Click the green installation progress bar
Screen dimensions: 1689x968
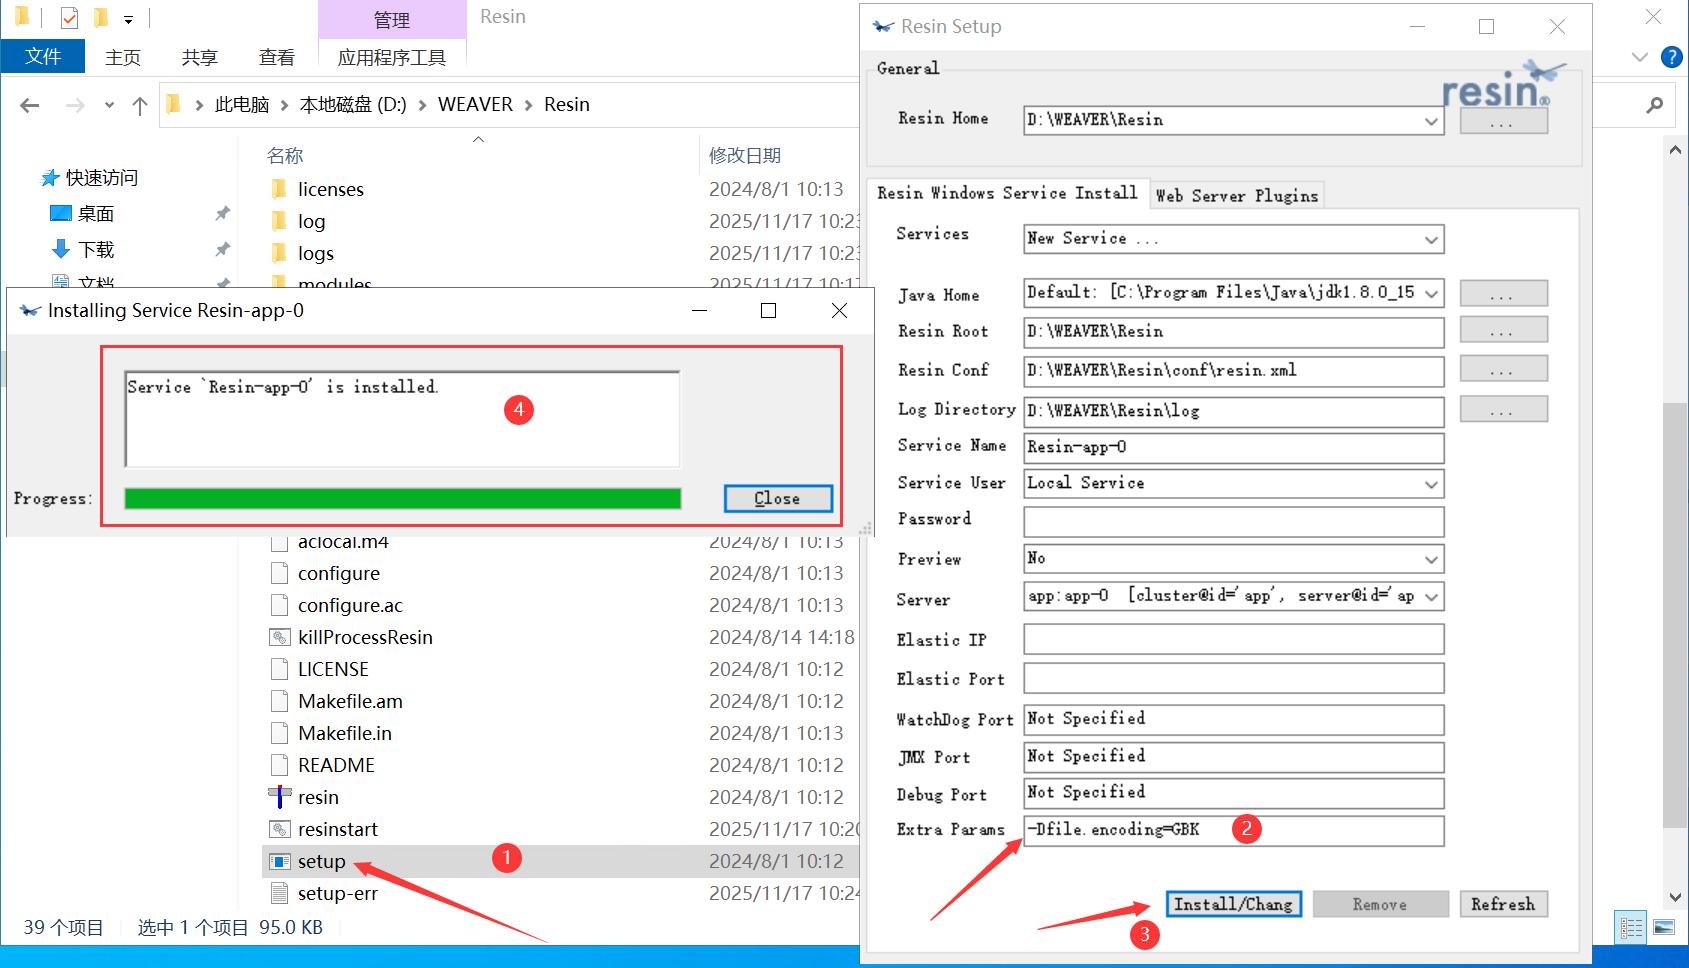pyautogui.click(x=402, y=498)
